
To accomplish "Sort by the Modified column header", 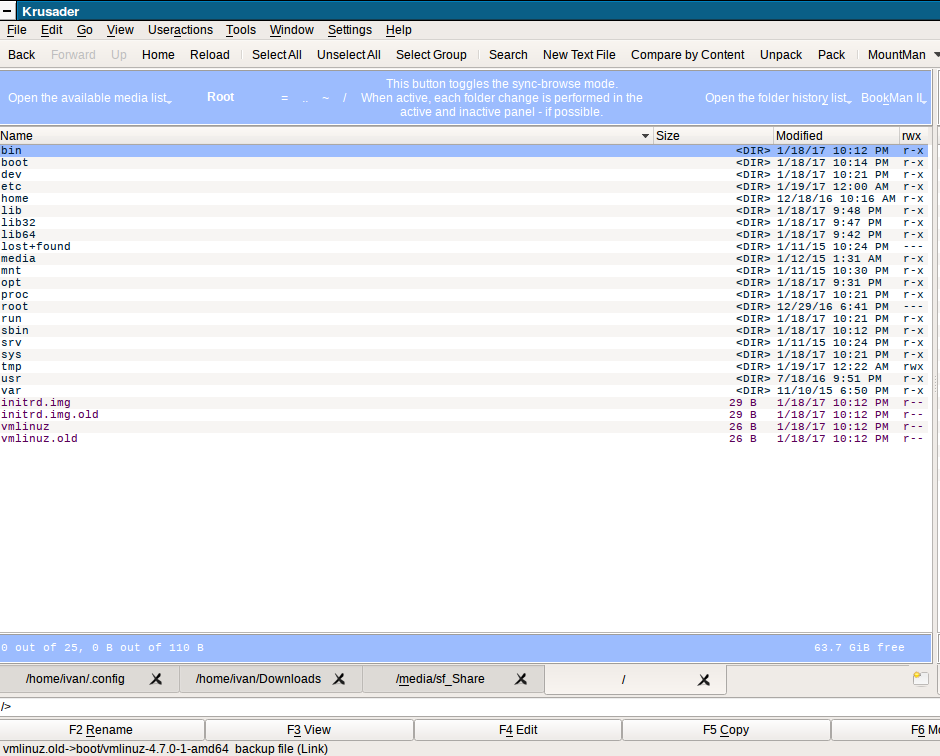I will point(836,136).
